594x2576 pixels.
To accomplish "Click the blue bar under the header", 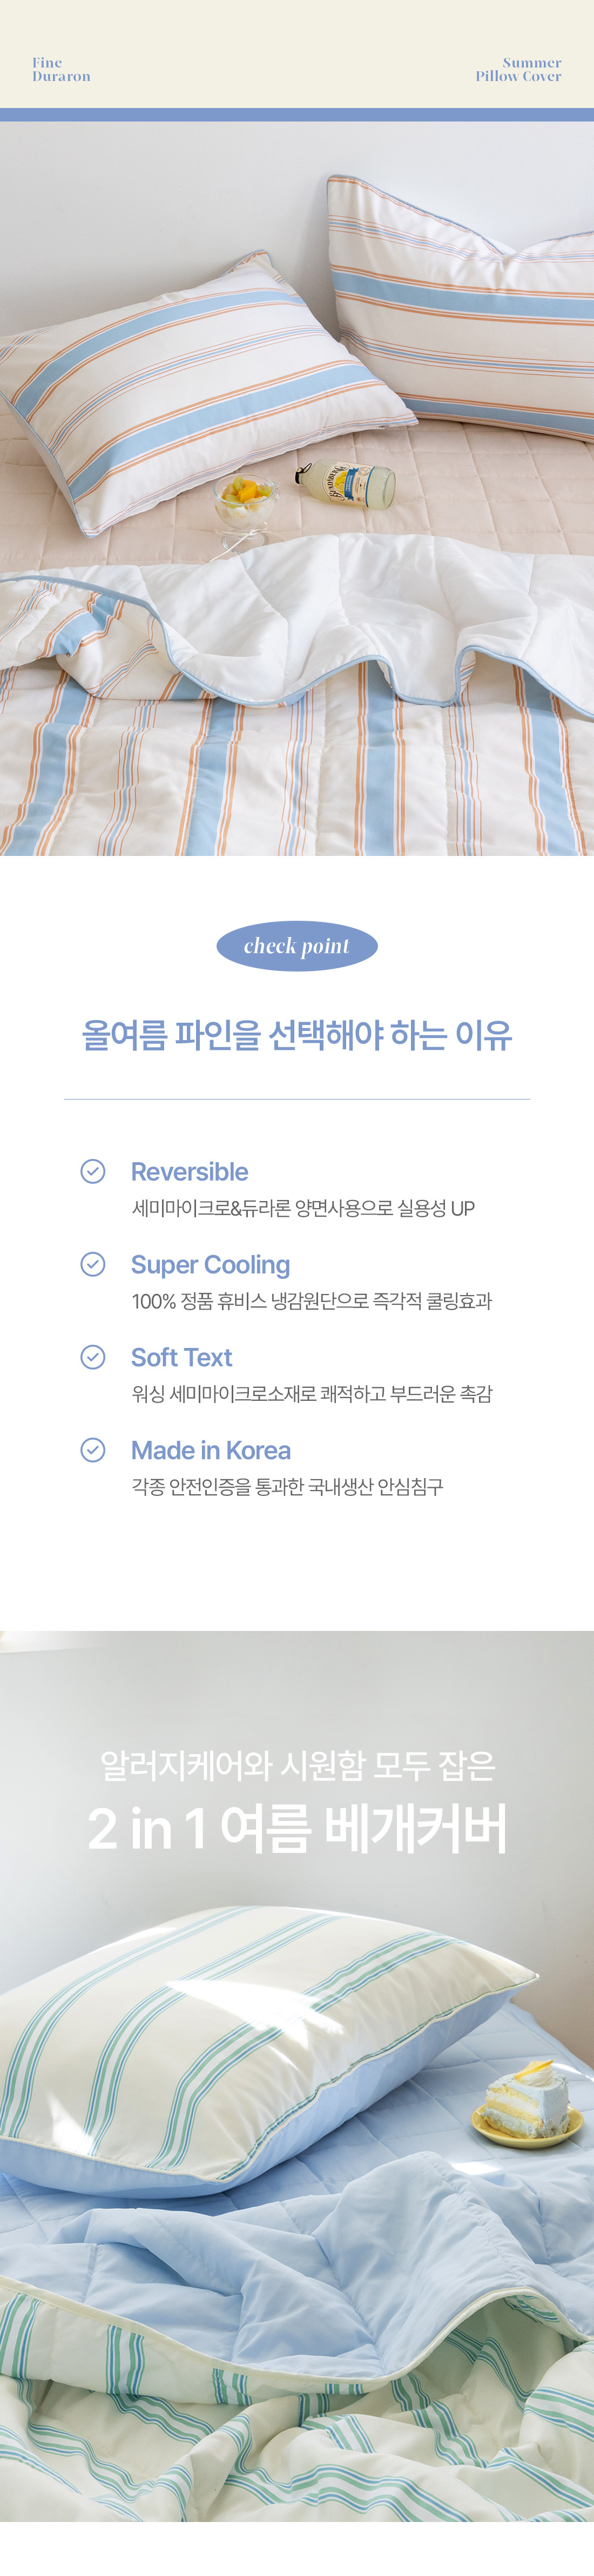I will (x=297, y=115).
